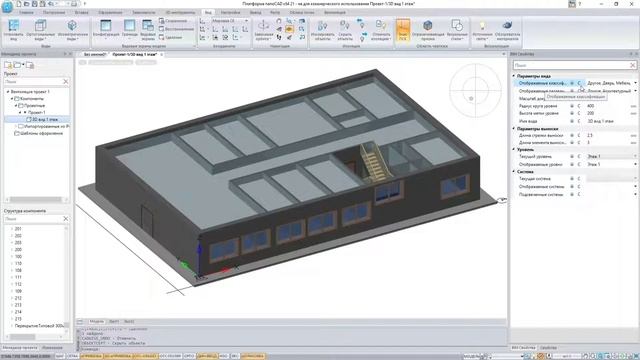
Task: Click Изолировать объекты lightbulb icon
Action: (322, 26)
